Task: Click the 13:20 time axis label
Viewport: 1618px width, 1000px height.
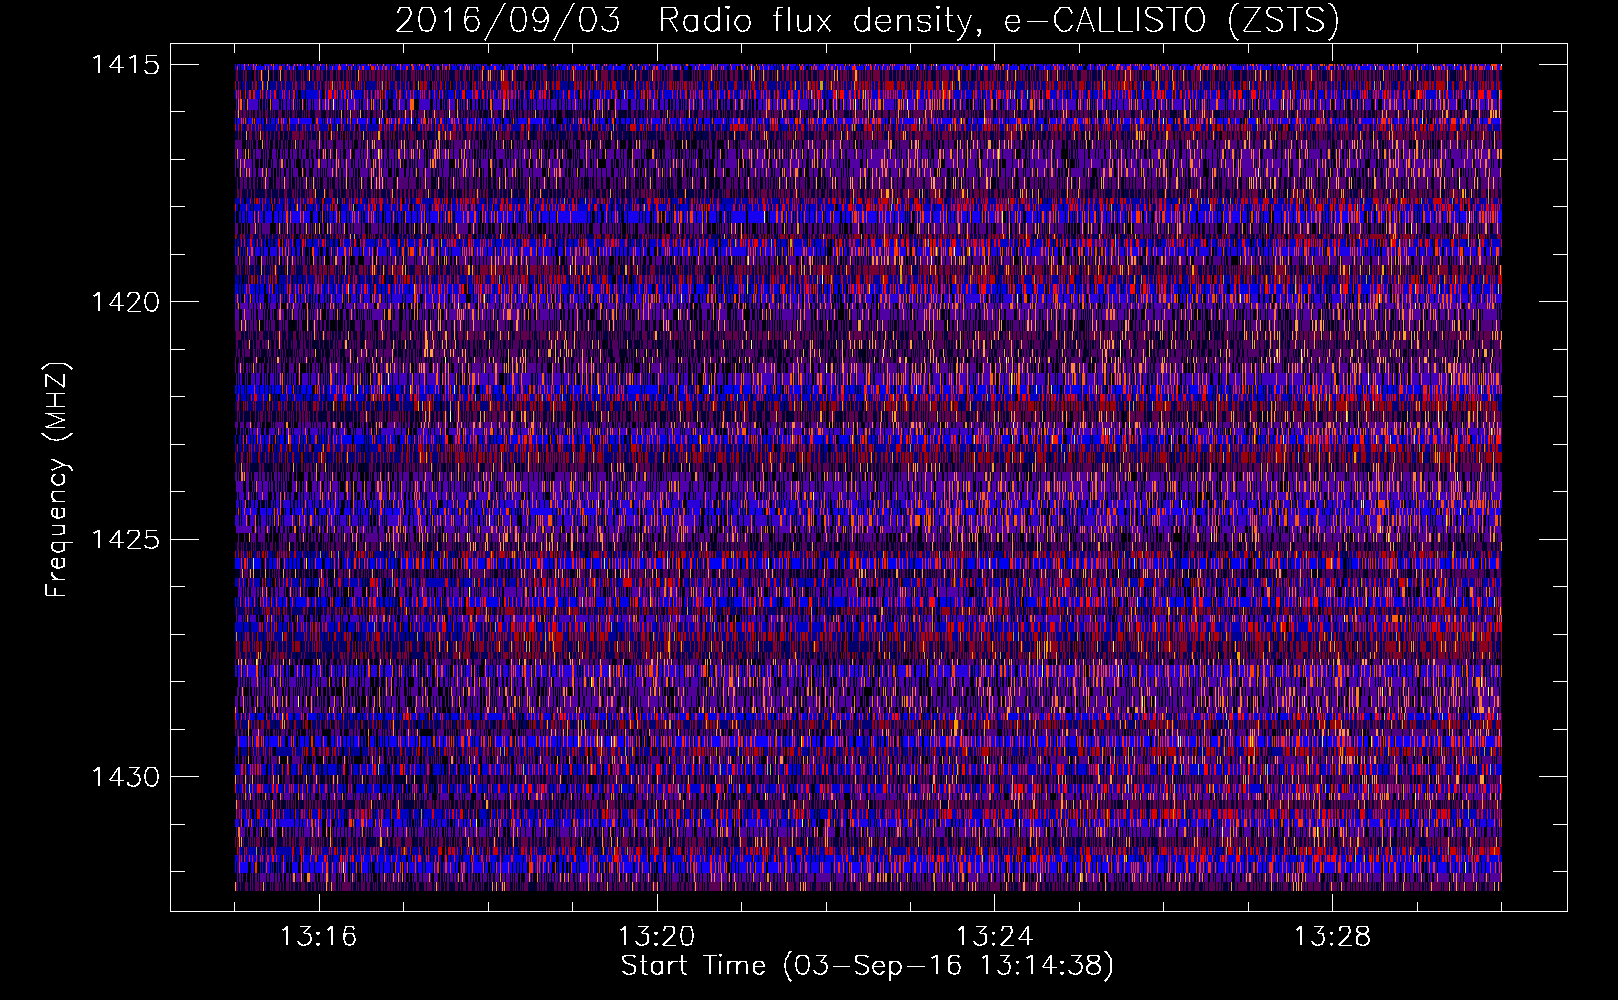Action: tap(656, 937)
